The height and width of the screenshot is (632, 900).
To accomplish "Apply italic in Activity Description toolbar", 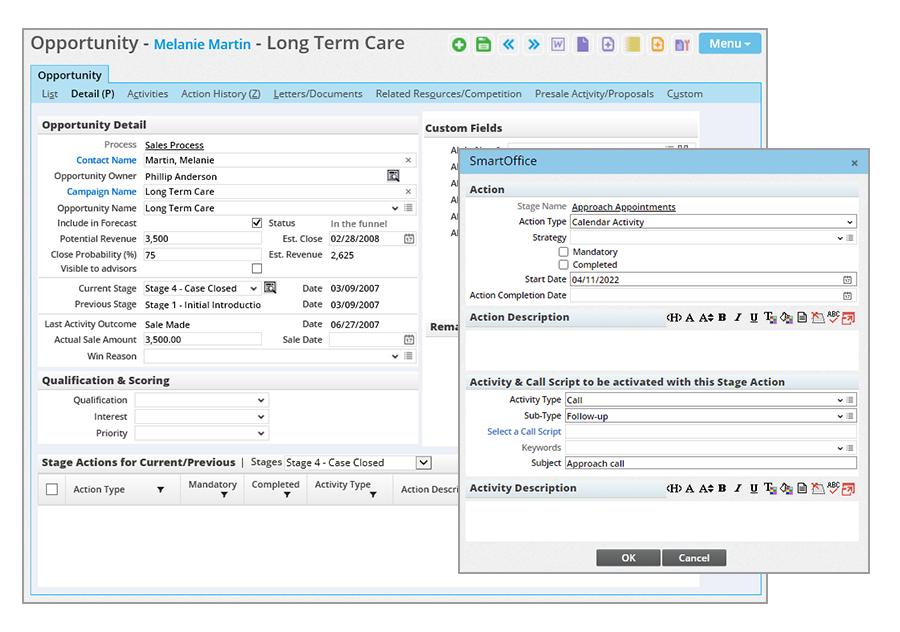I will (x=738, y=488).
